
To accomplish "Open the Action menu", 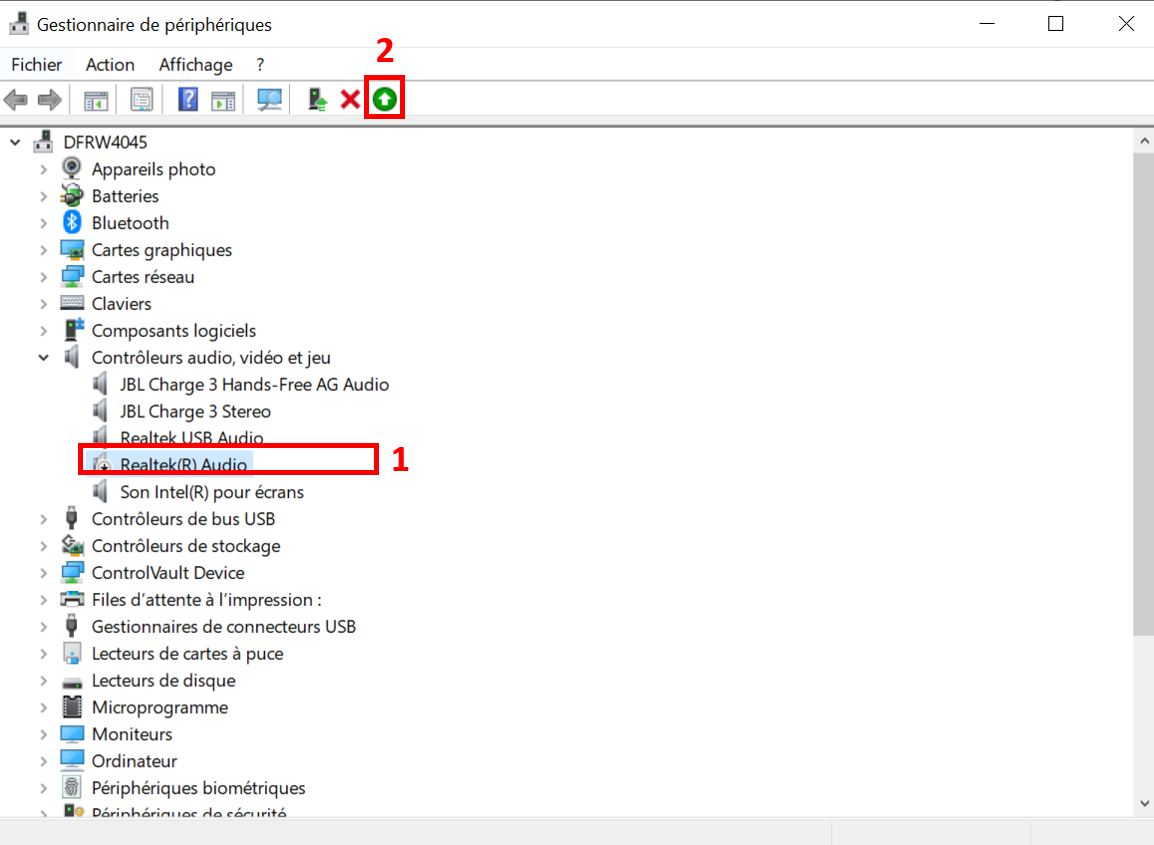I will (x=110, y=65).
